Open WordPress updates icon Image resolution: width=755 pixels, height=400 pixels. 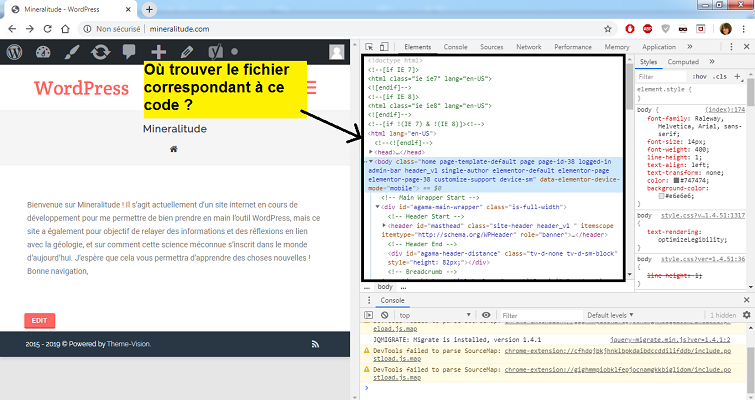coord(100,52)
